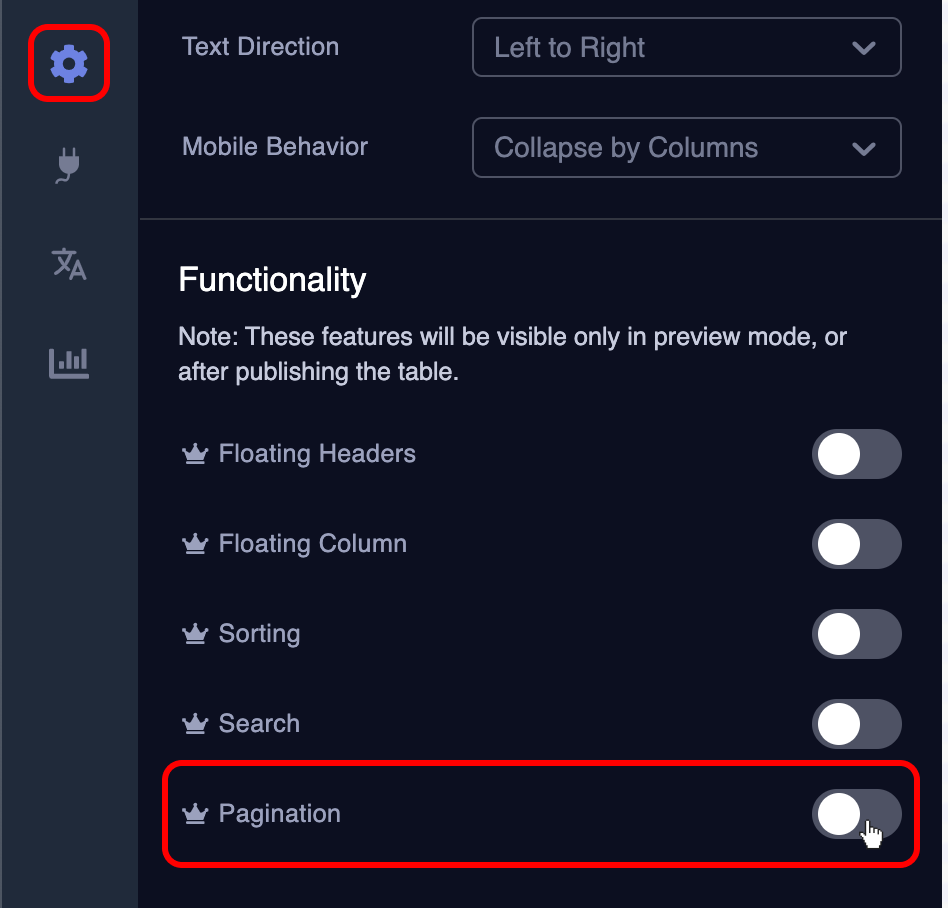Viewport: 948px width, 908px height.
Task: Turn on the Floating Column switch
Action: [856, 545]
